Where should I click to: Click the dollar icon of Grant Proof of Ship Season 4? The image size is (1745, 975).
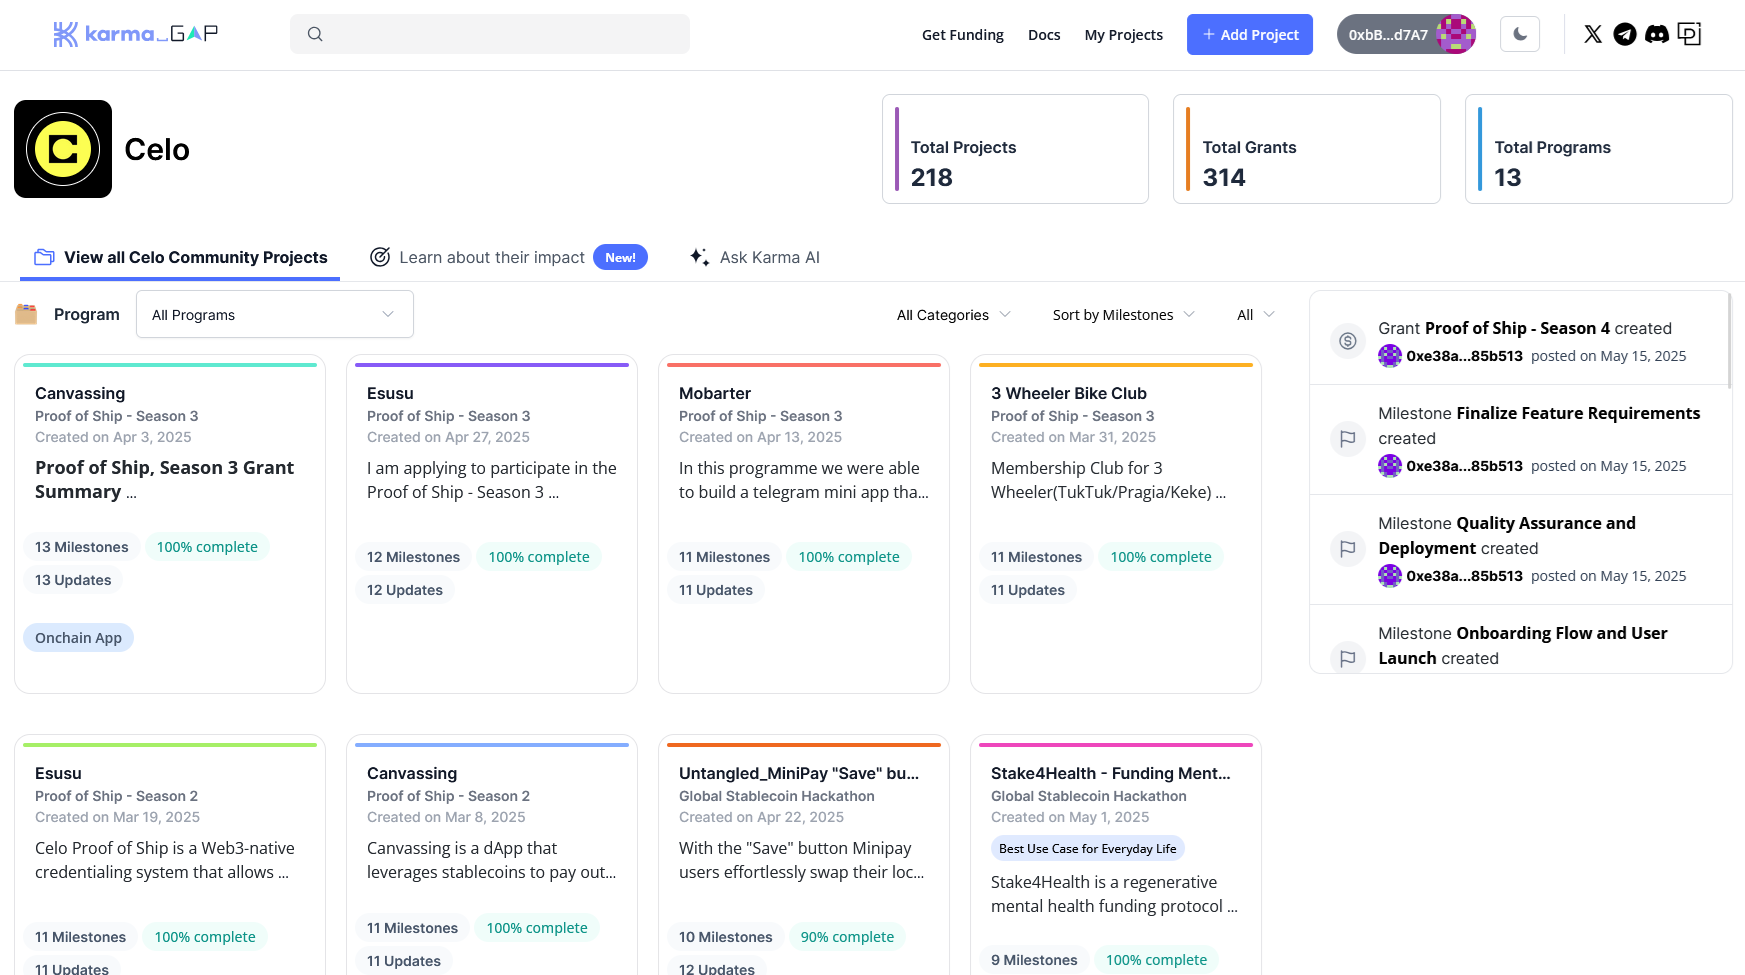1348,341
